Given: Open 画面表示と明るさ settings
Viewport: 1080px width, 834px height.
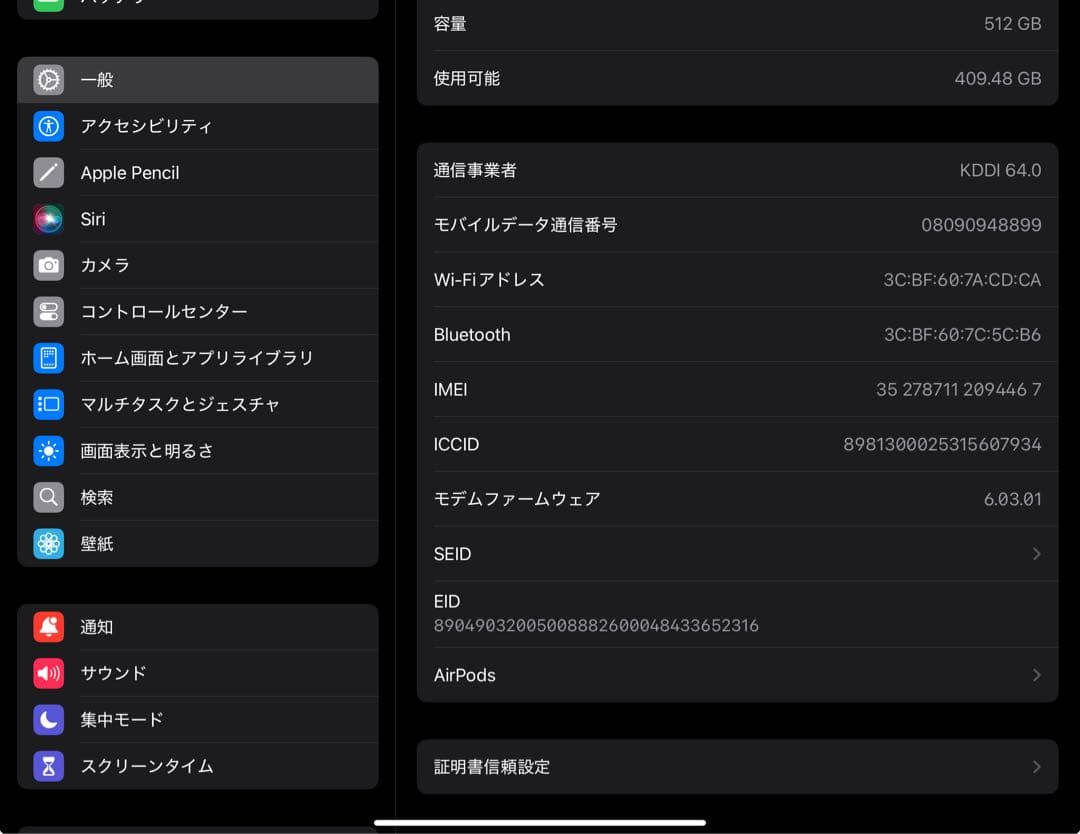Looking at the screenshot, I should pos(198,451).
